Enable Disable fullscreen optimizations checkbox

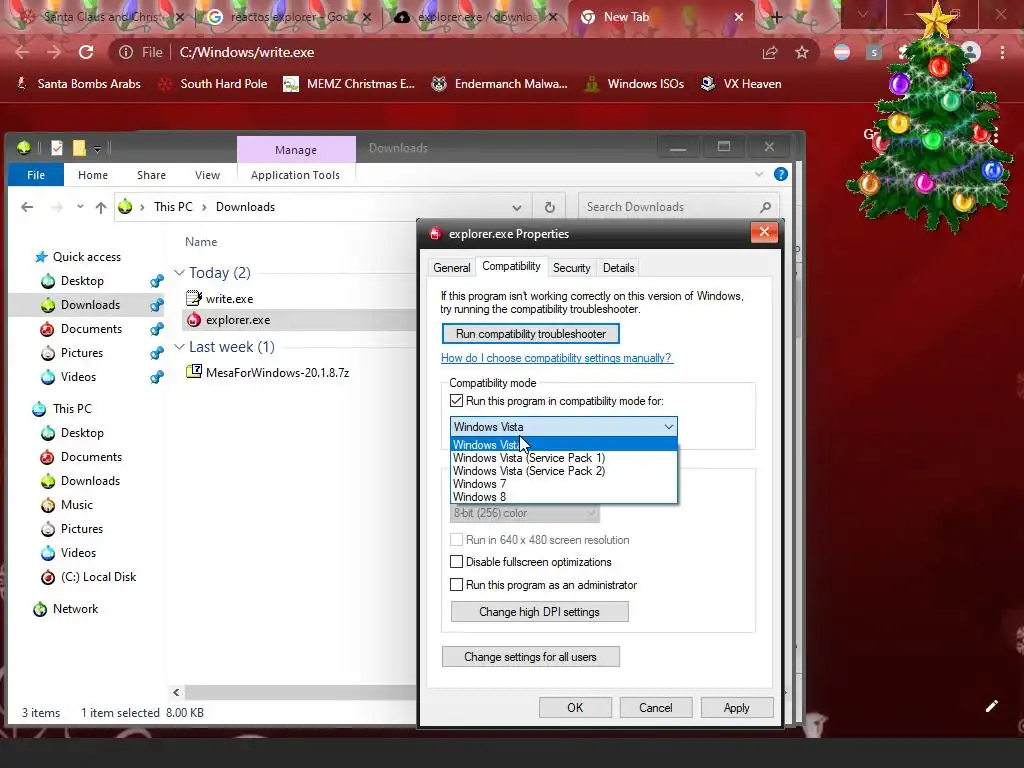(456, 562)
